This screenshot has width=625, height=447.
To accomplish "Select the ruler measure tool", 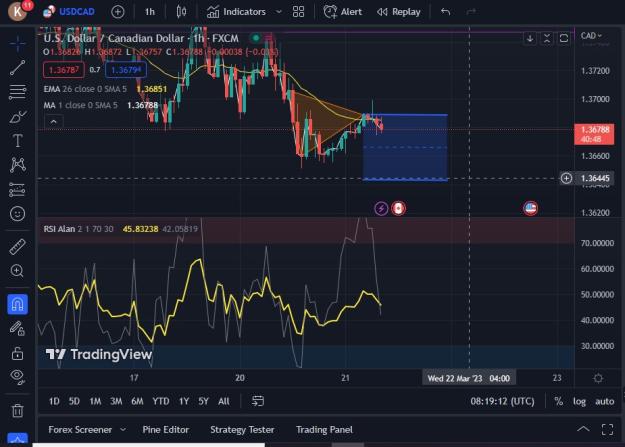I will 18,246.
